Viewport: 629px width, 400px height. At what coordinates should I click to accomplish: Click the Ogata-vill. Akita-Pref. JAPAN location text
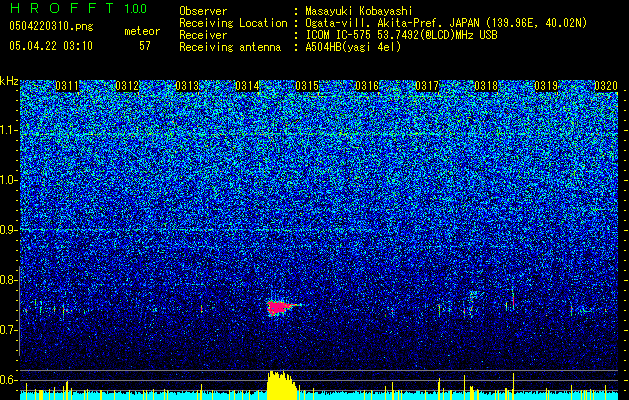coord(446,23)
